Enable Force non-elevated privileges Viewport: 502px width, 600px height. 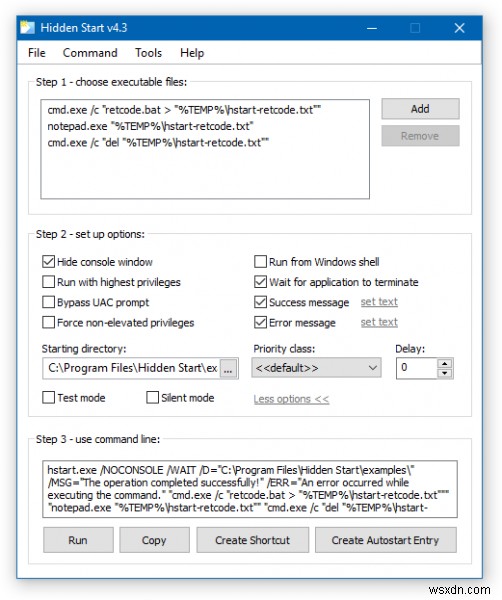point(48,323)
